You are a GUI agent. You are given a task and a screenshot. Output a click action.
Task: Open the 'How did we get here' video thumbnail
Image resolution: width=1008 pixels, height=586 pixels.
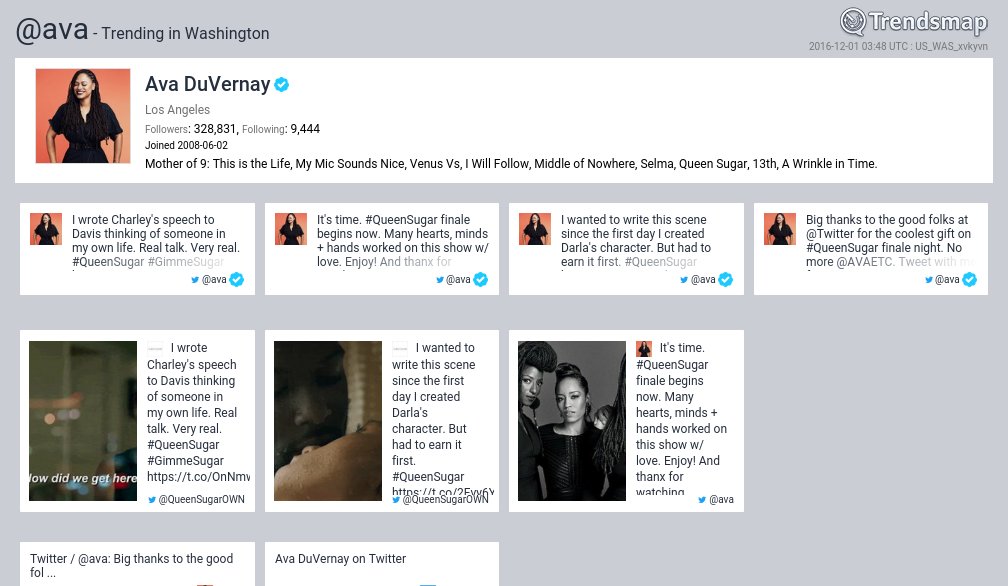(x=83, y=421)
